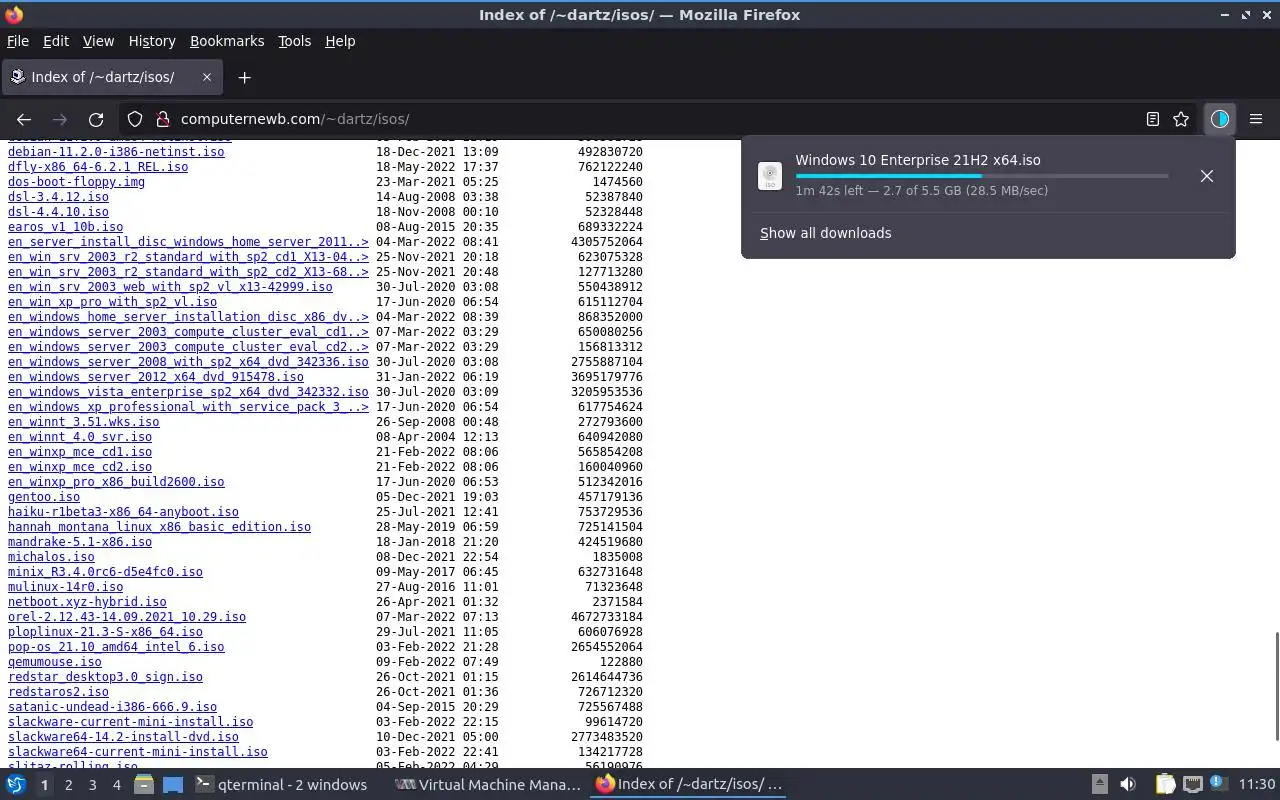
Task: Reload the current page
Action: point(96,119)
